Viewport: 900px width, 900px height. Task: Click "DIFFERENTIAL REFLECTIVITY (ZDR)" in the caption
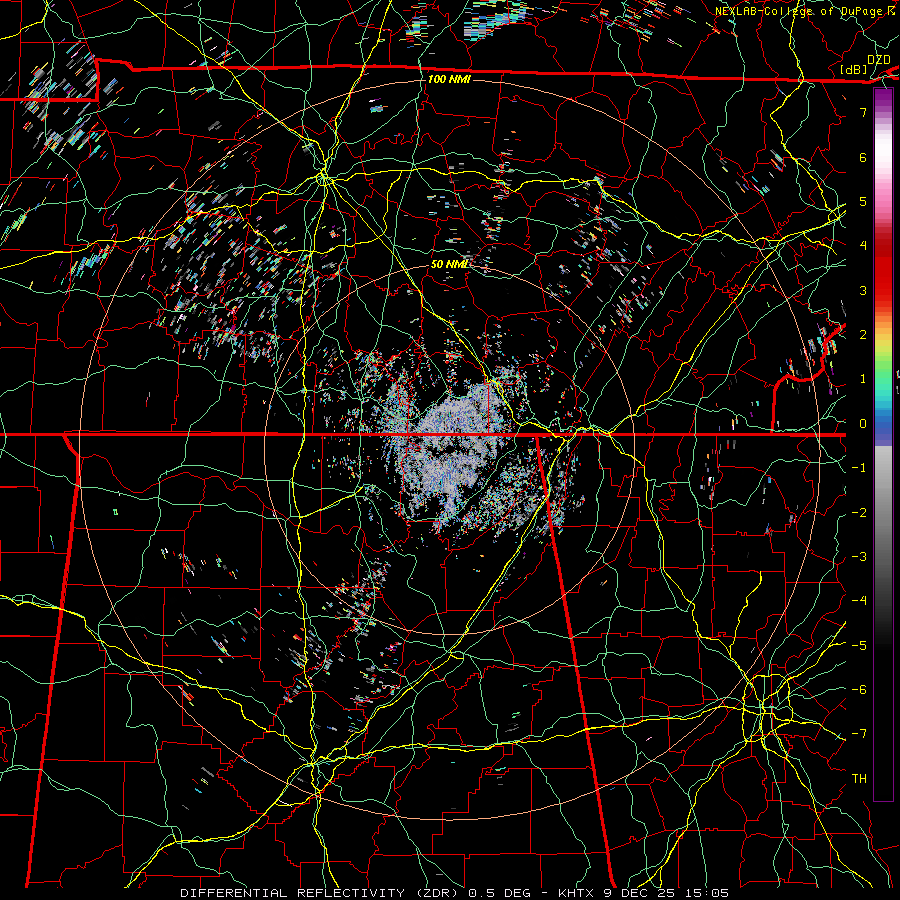[320, 893]
